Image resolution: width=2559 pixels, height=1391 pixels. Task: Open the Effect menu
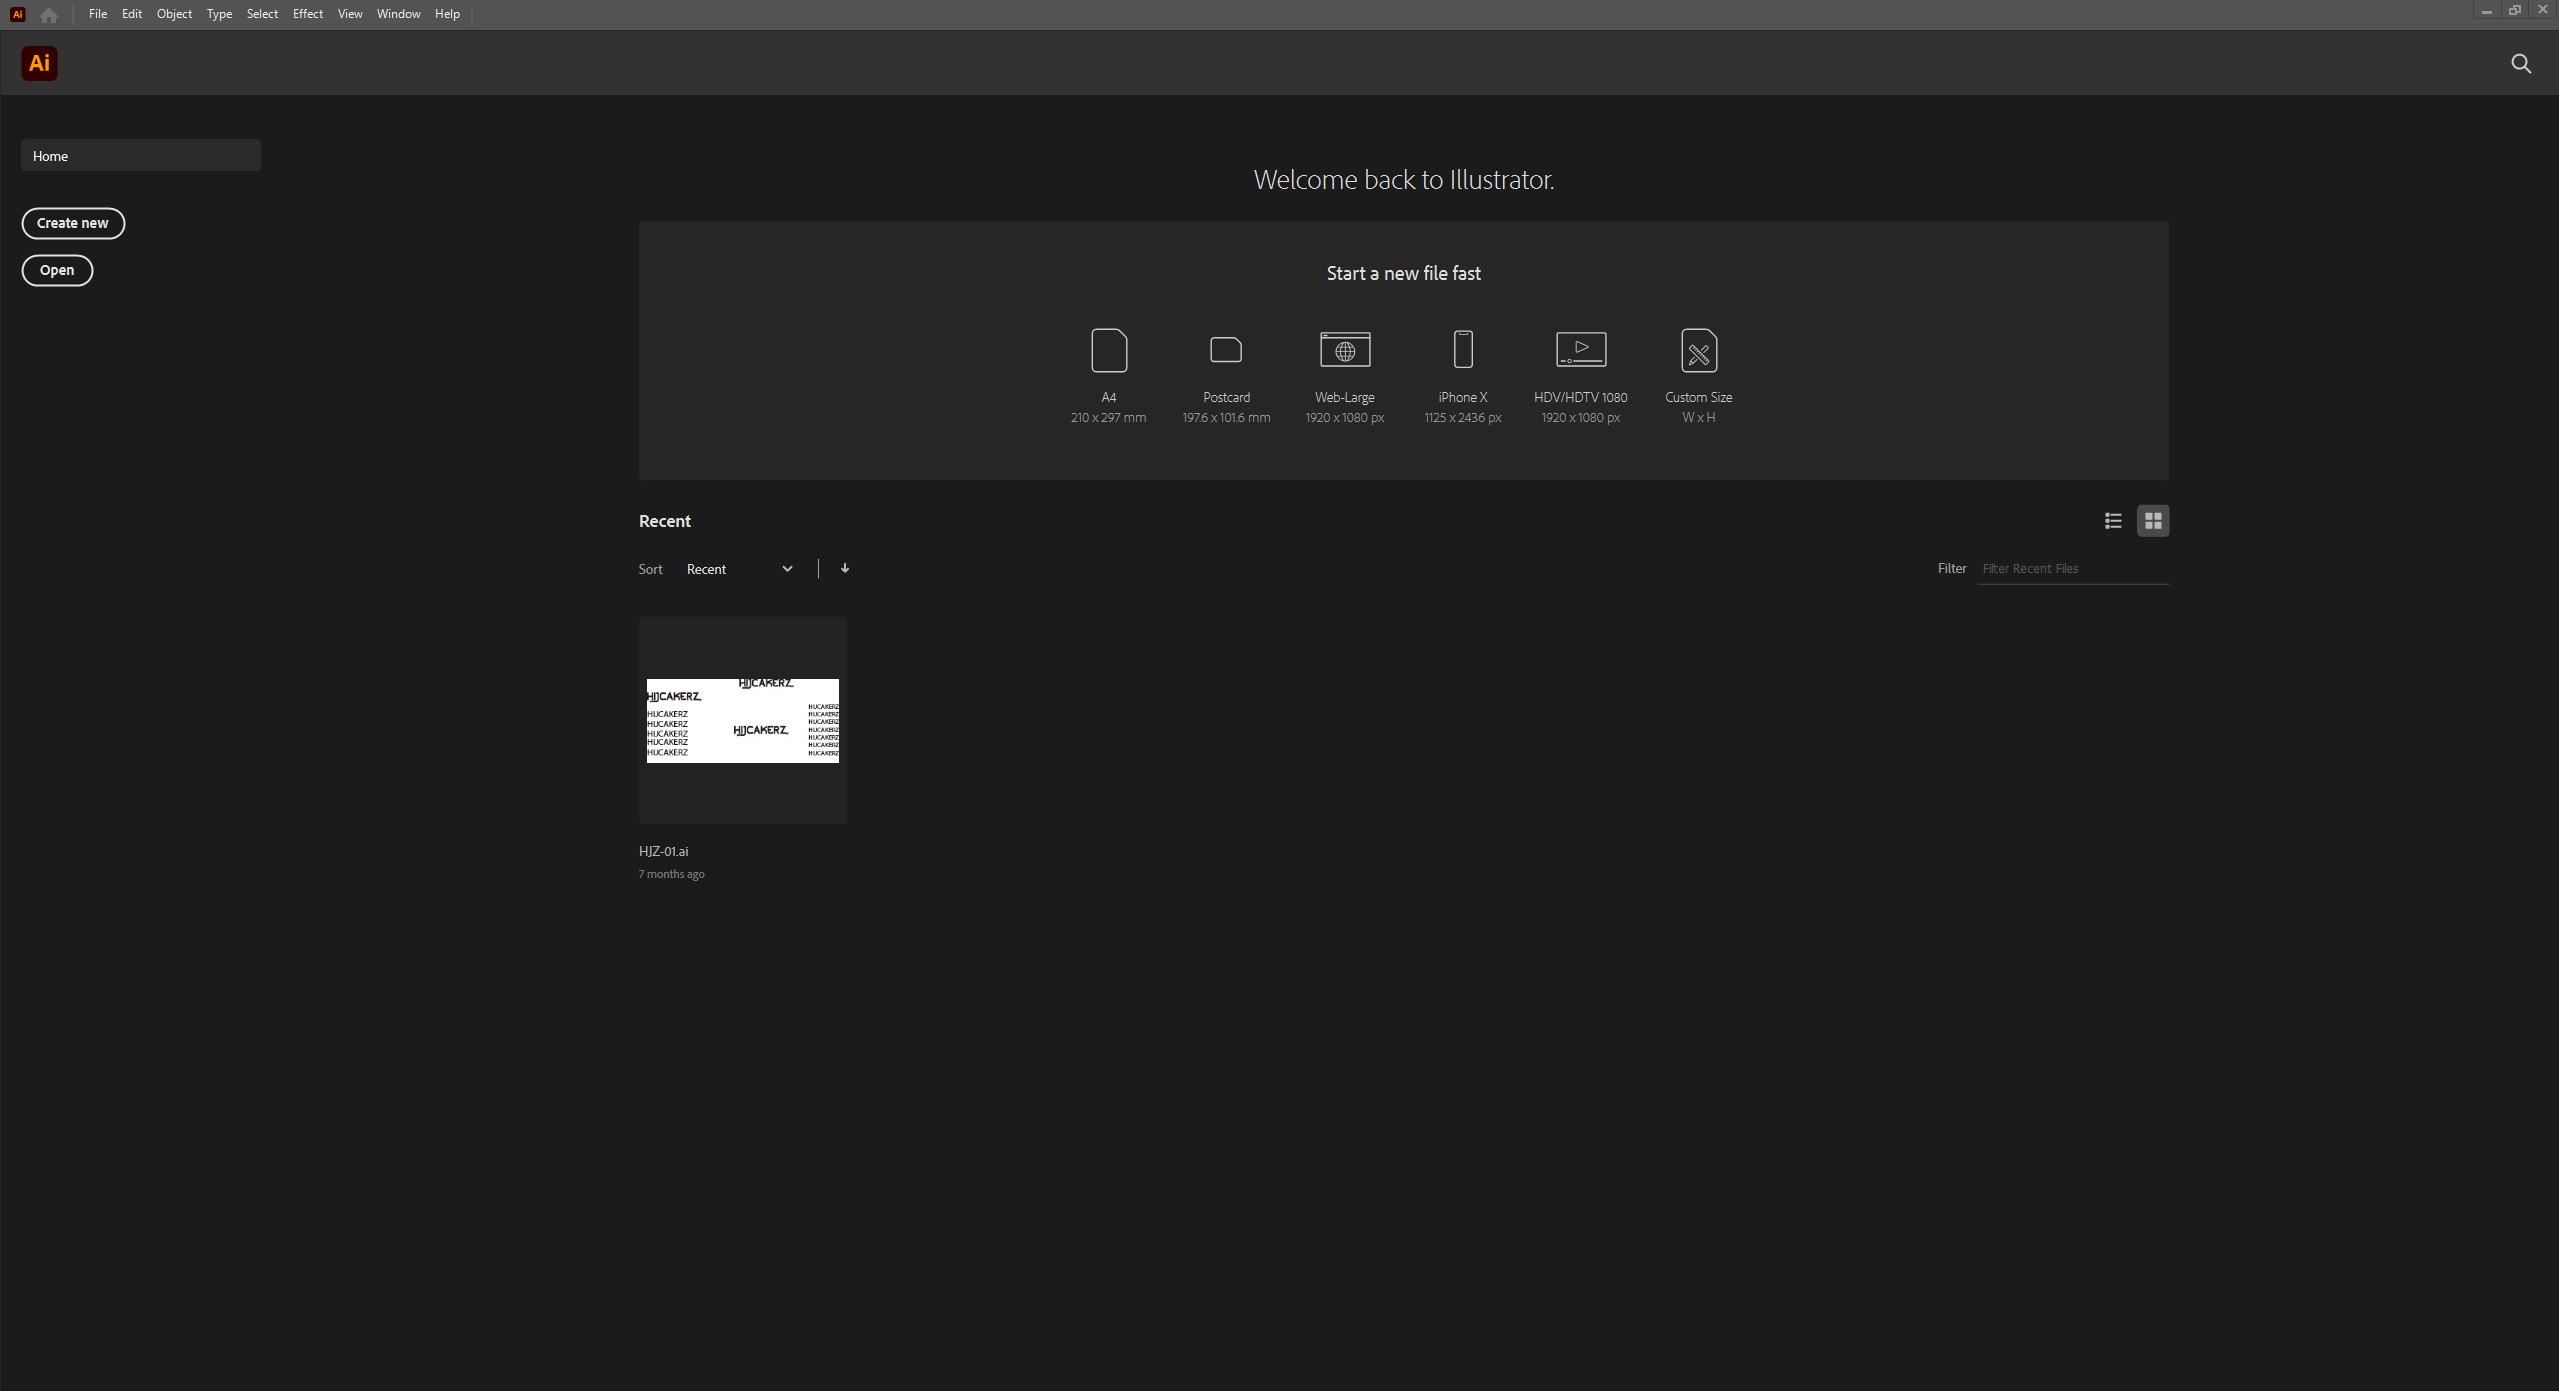[307, 14]
